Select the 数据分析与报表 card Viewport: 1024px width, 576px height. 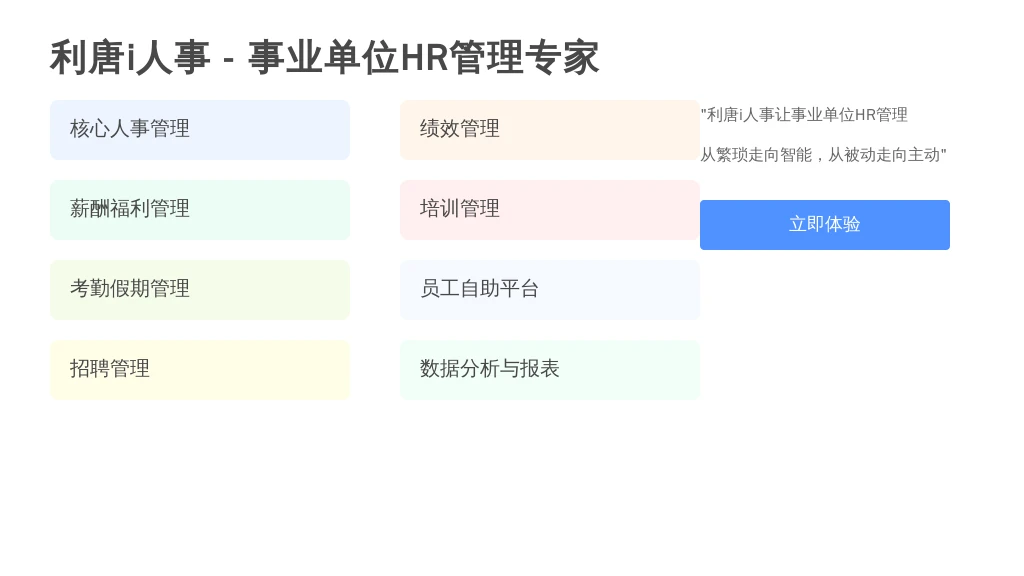pyautogui.click(x=550, y=370)
